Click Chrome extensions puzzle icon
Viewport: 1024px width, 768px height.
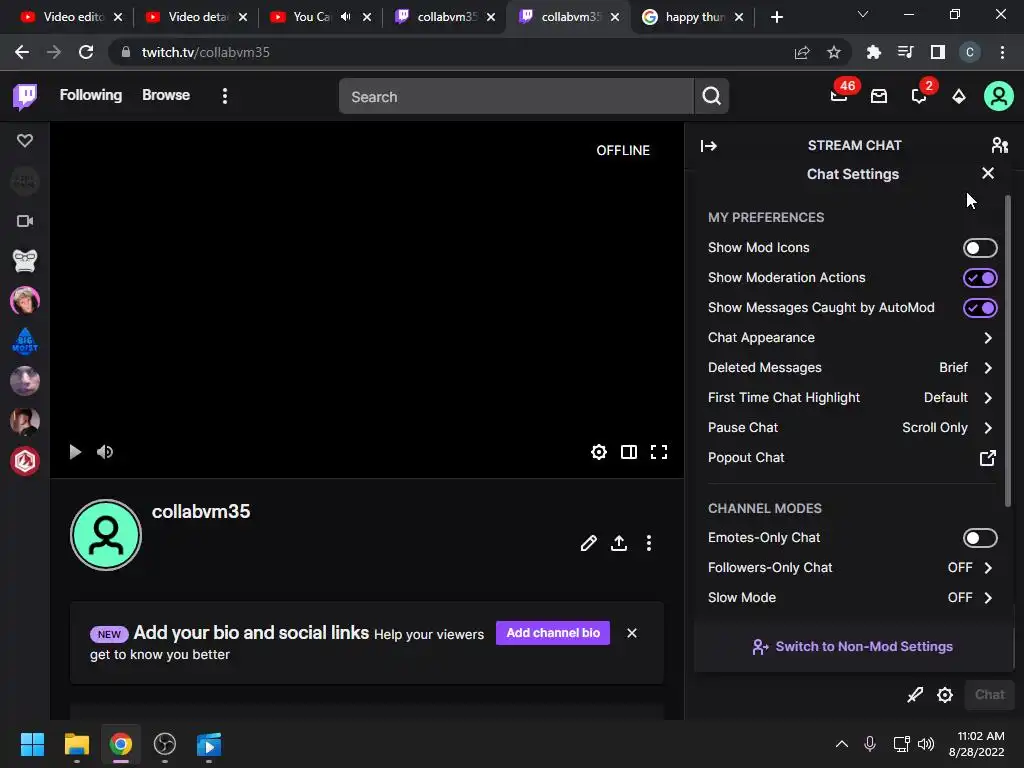(x=873, y=52)
